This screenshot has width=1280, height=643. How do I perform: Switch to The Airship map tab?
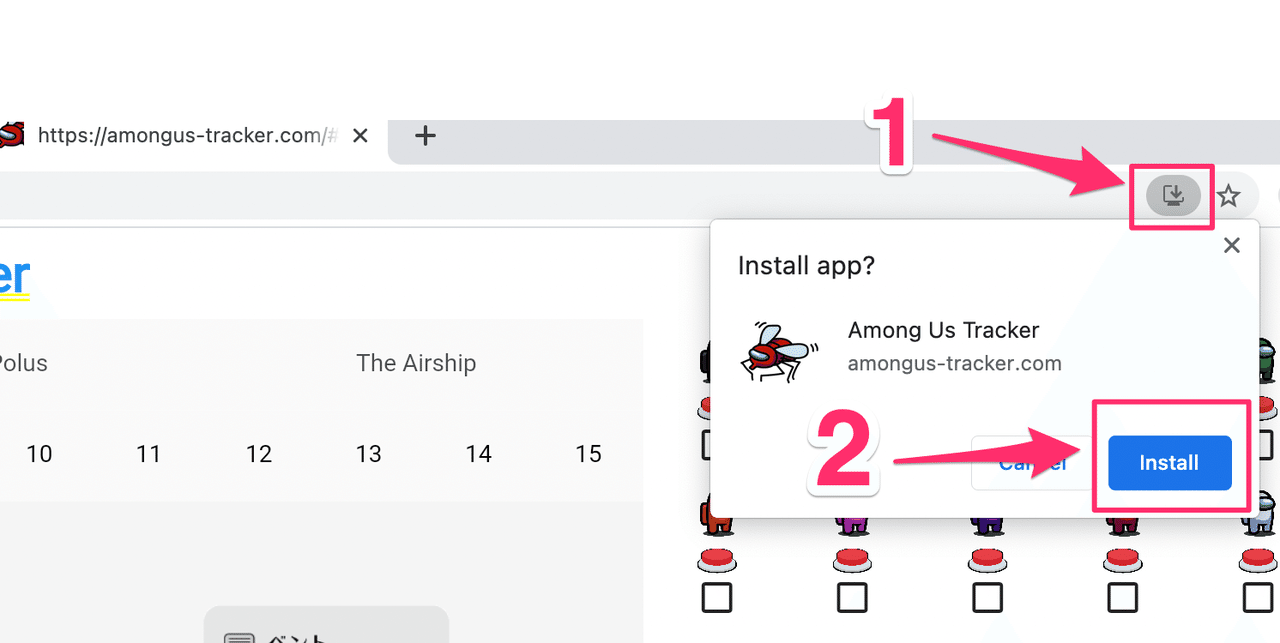tap(416, 363)
